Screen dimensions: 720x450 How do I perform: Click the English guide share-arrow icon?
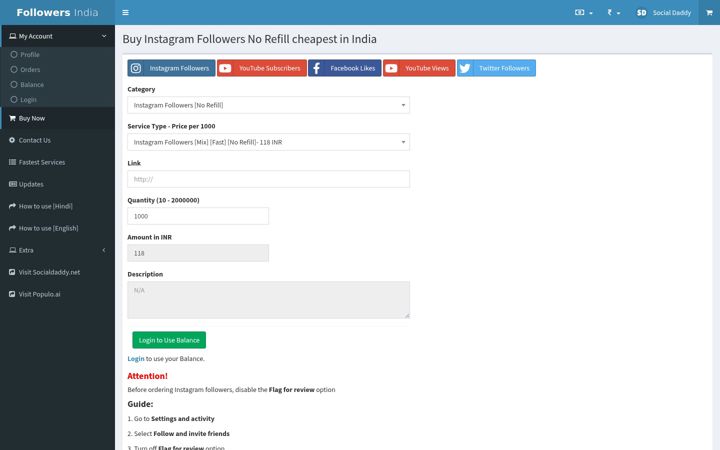[x=12, y=228]
